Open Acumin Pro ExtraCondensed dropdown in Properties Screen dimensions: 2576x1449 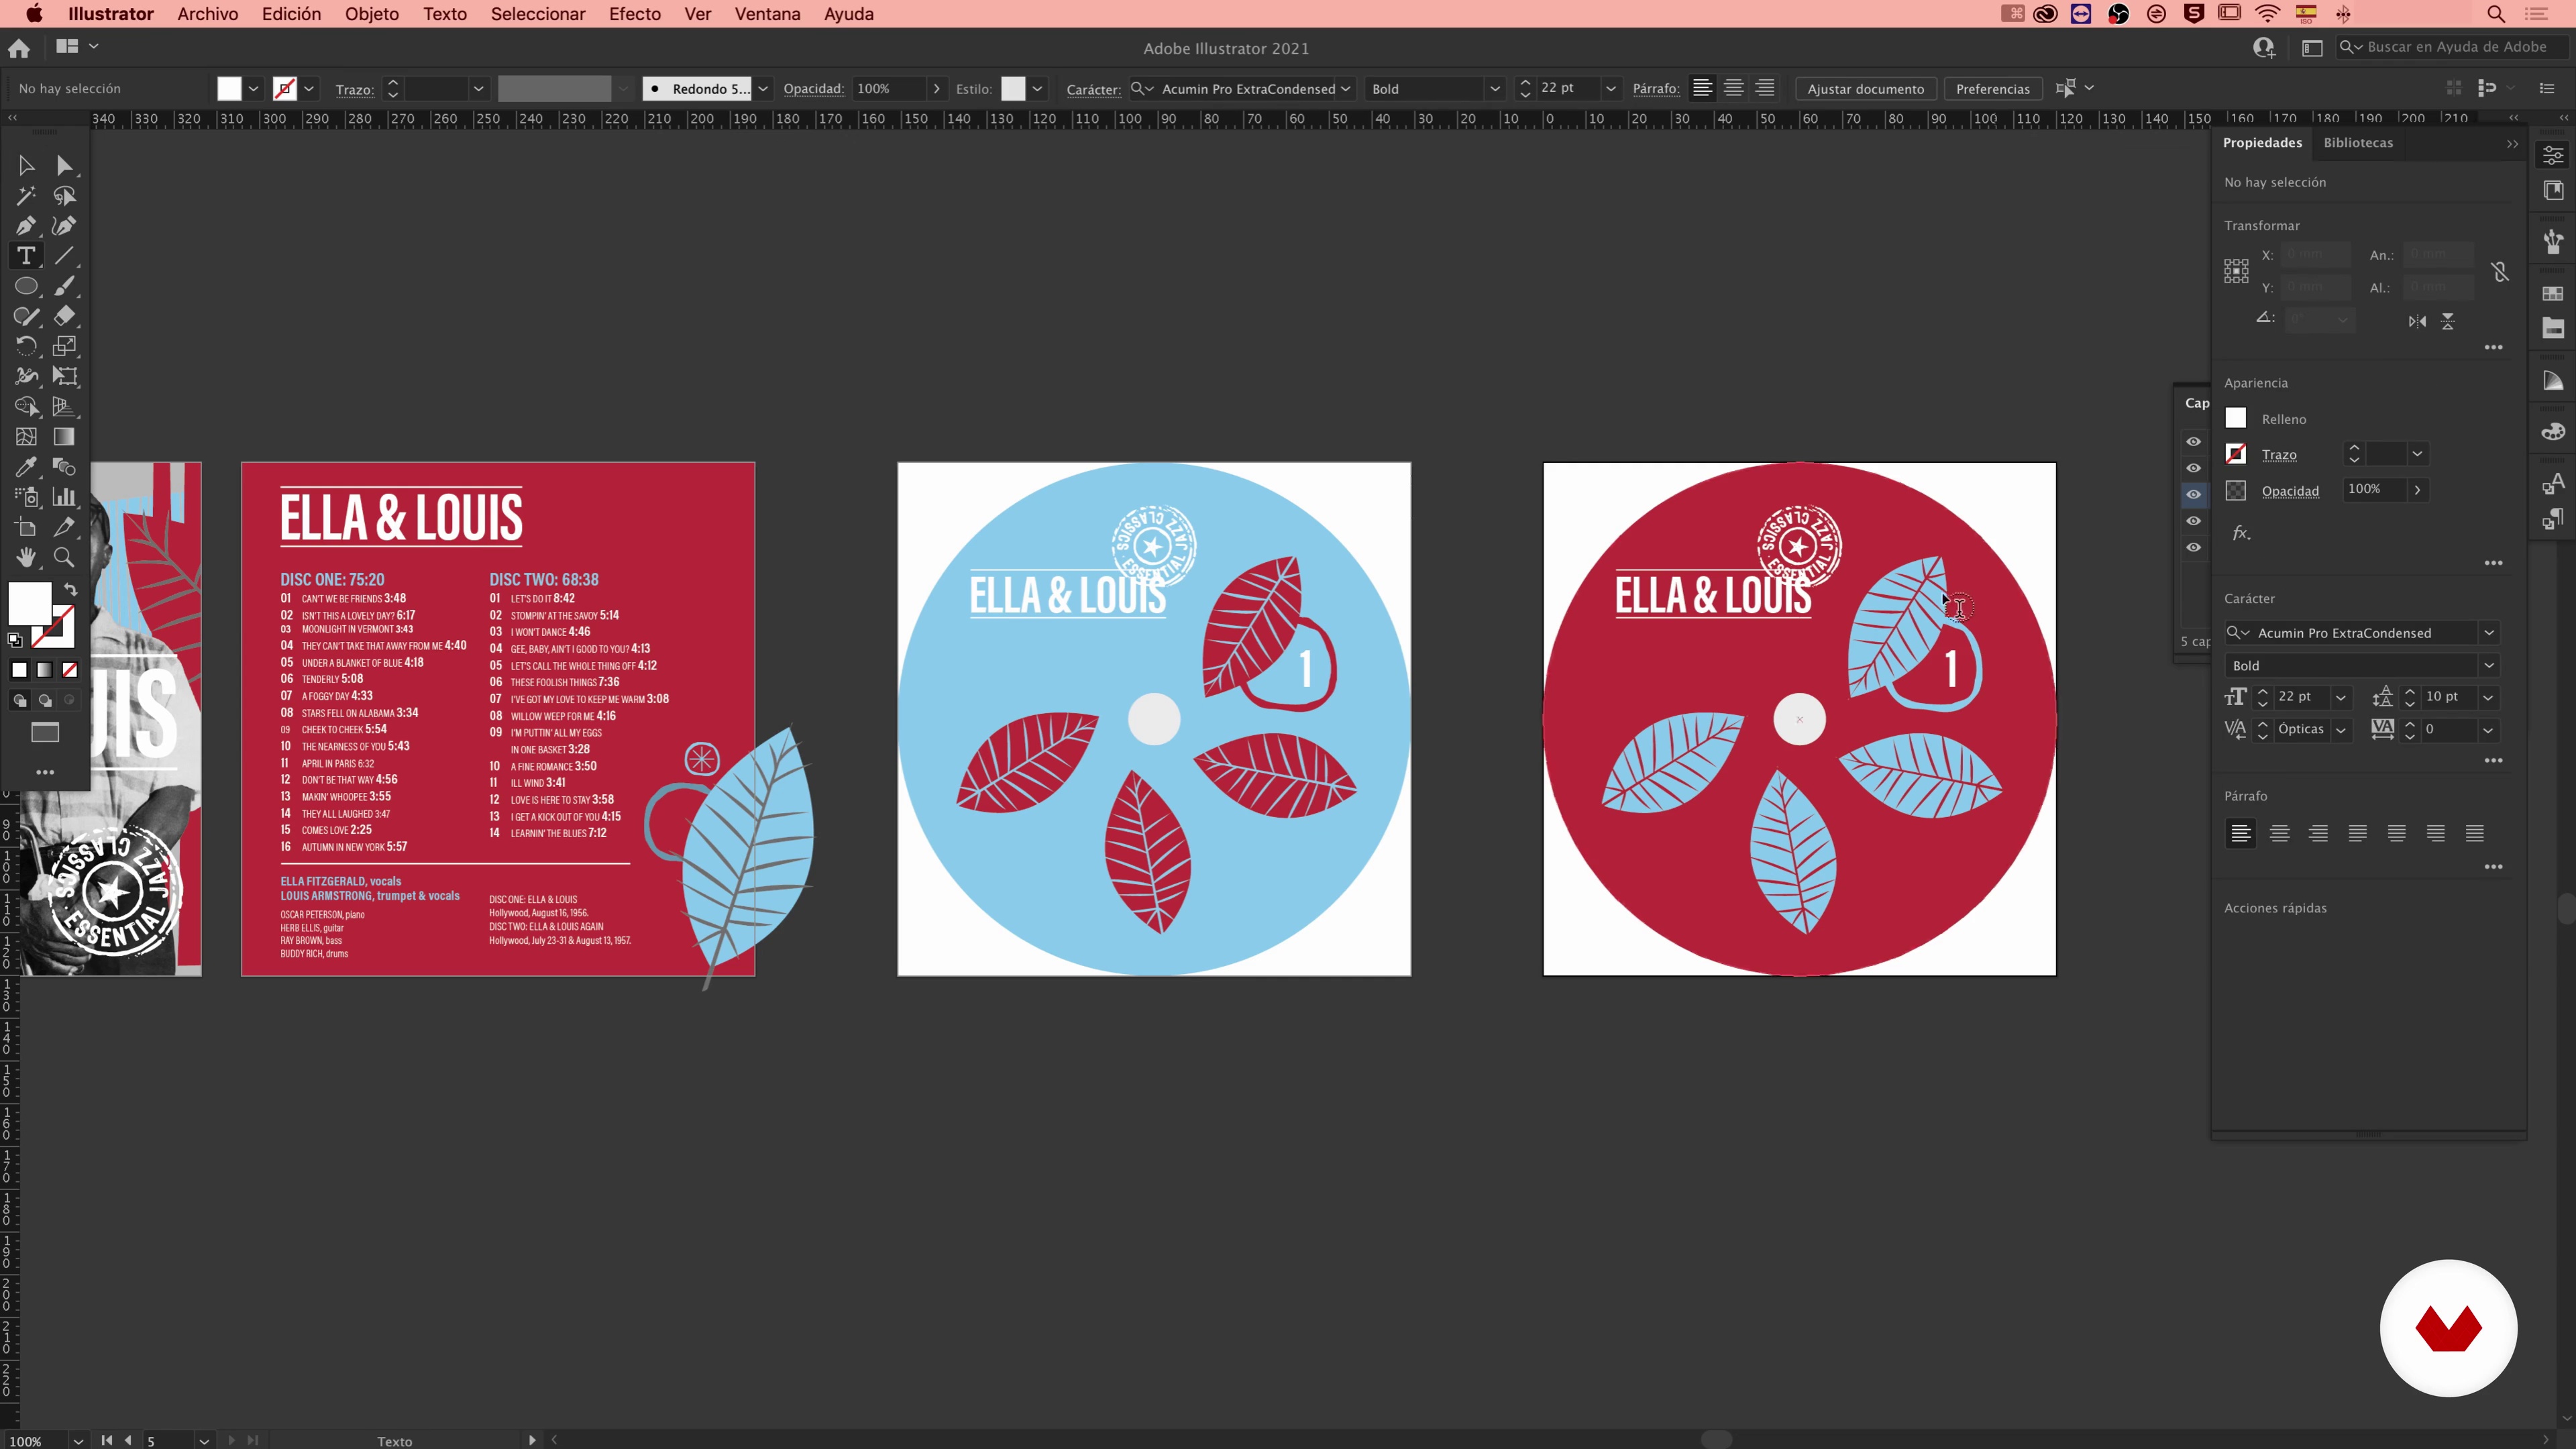[2488, 633]
